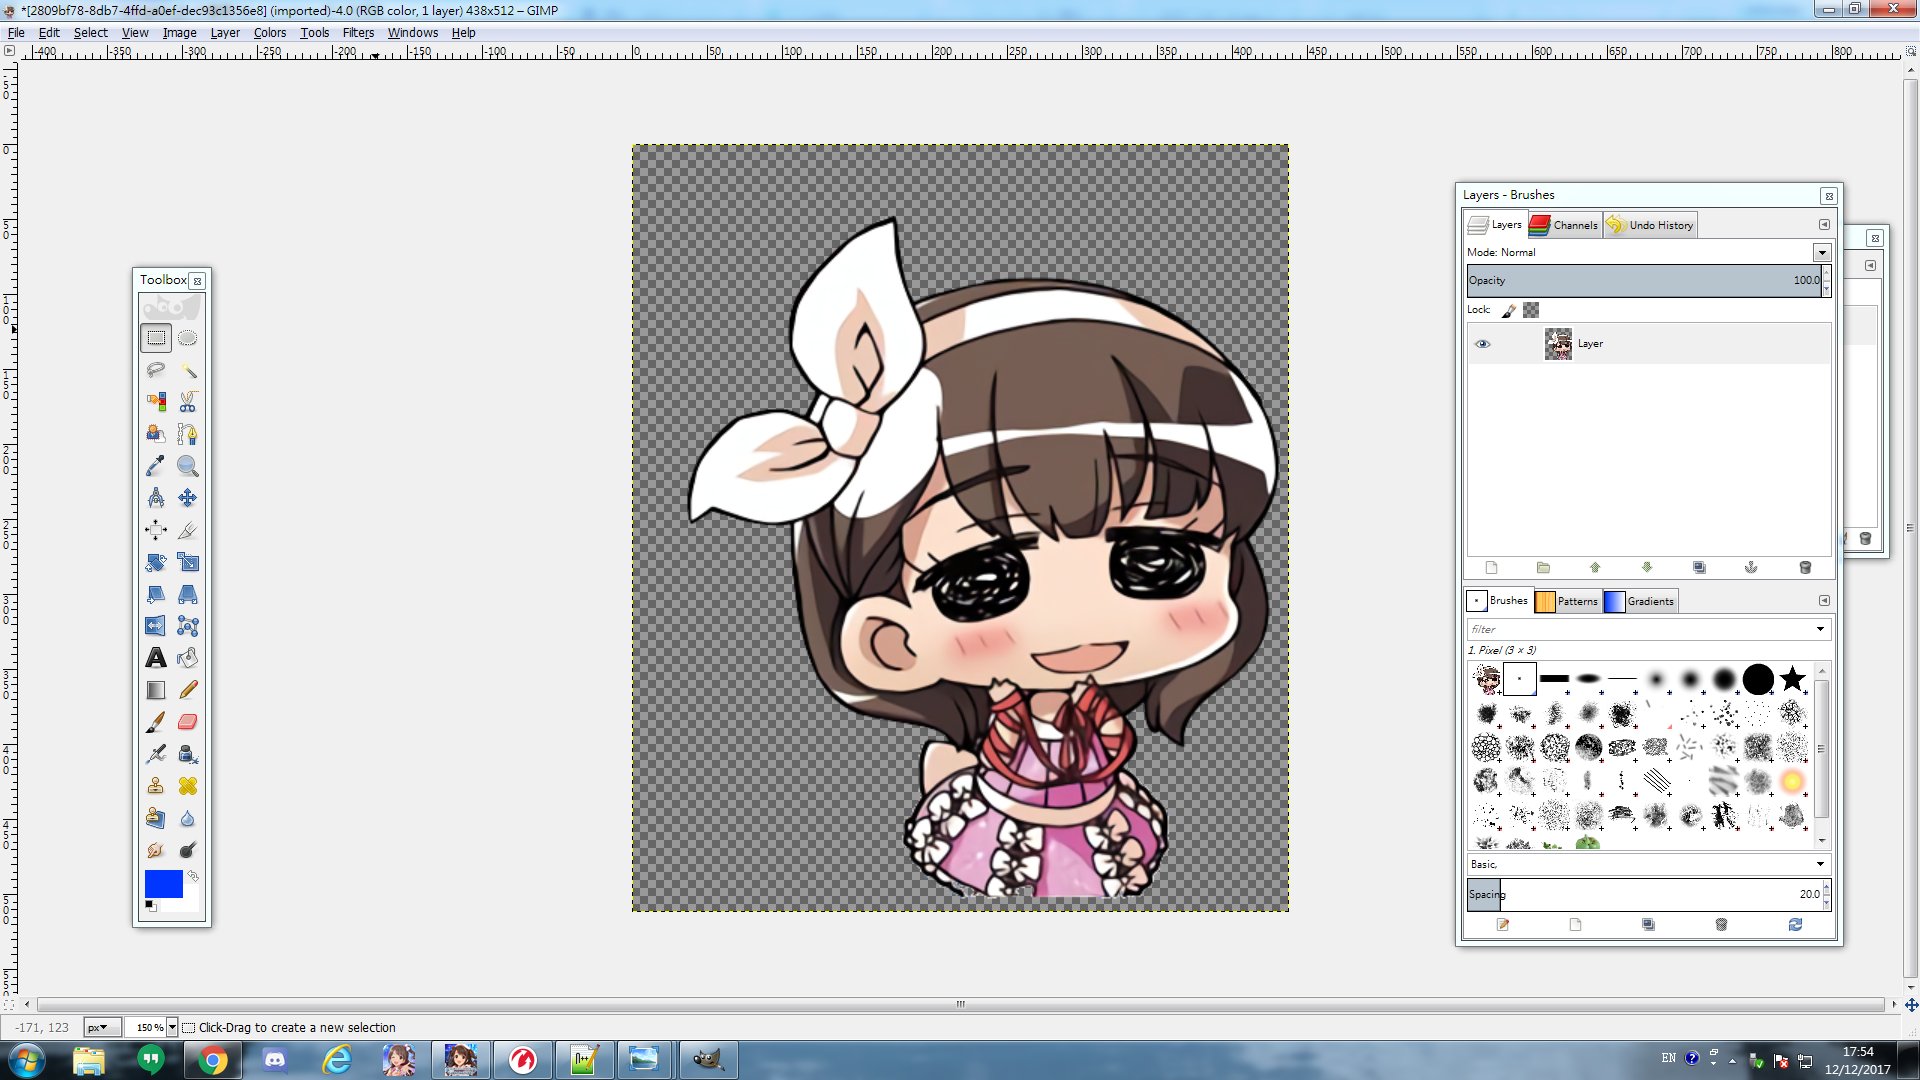Toggle zoom image when window resizes
Screen dimensions: 1920x1080
[1911, 51]
